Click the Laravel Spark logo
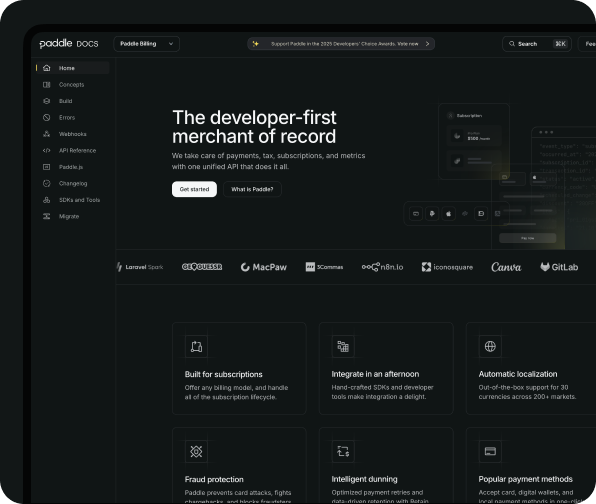The width and height of the screenshot is (596, 504). [140, 267]
